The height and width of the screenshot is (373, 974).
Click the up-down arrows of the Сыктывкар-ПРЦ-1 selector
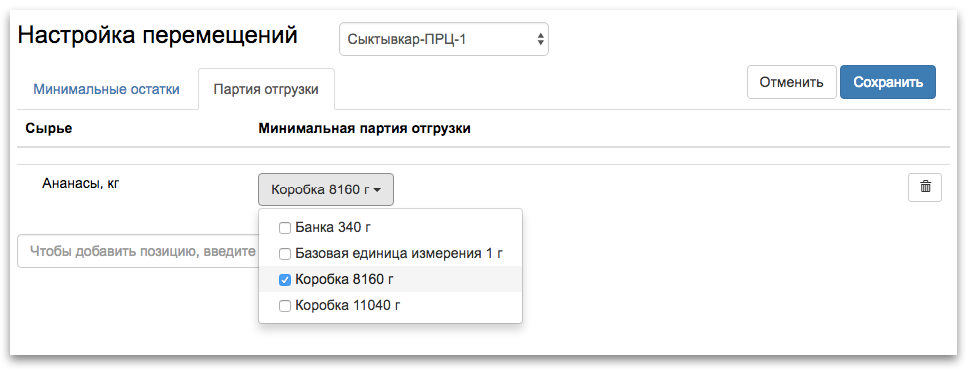tap(540, 39)
